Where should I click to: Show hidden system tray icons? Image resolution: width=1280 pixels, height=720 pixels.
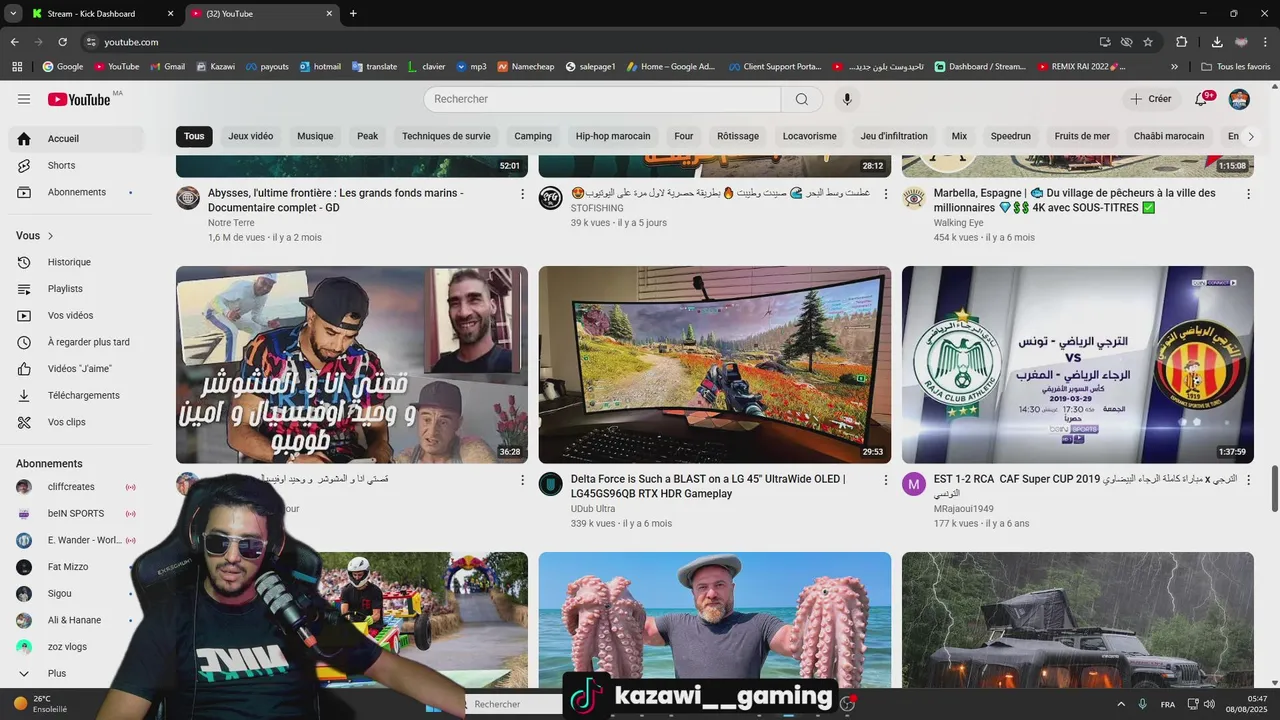(1120, 704)
